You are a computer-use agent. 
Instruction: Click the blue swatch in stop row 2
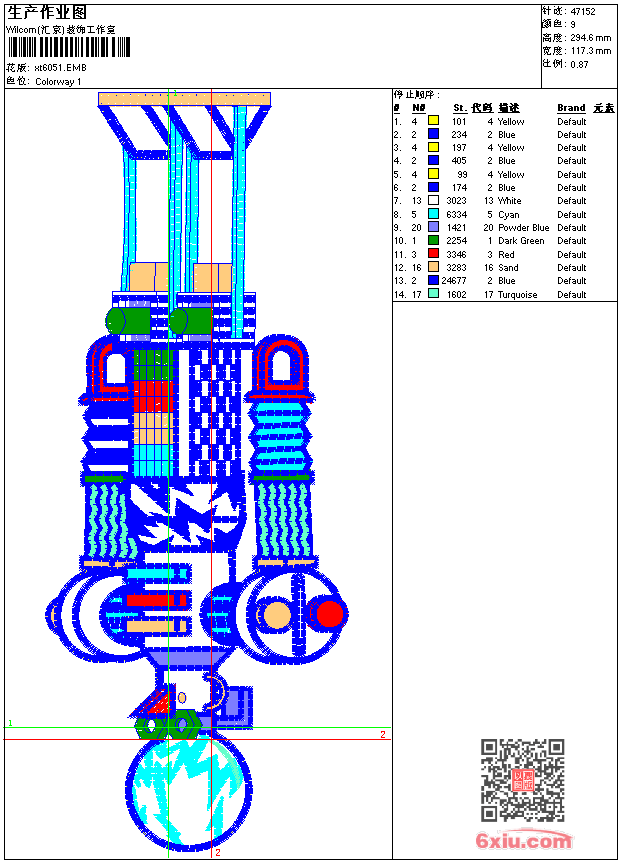point(433,133)
